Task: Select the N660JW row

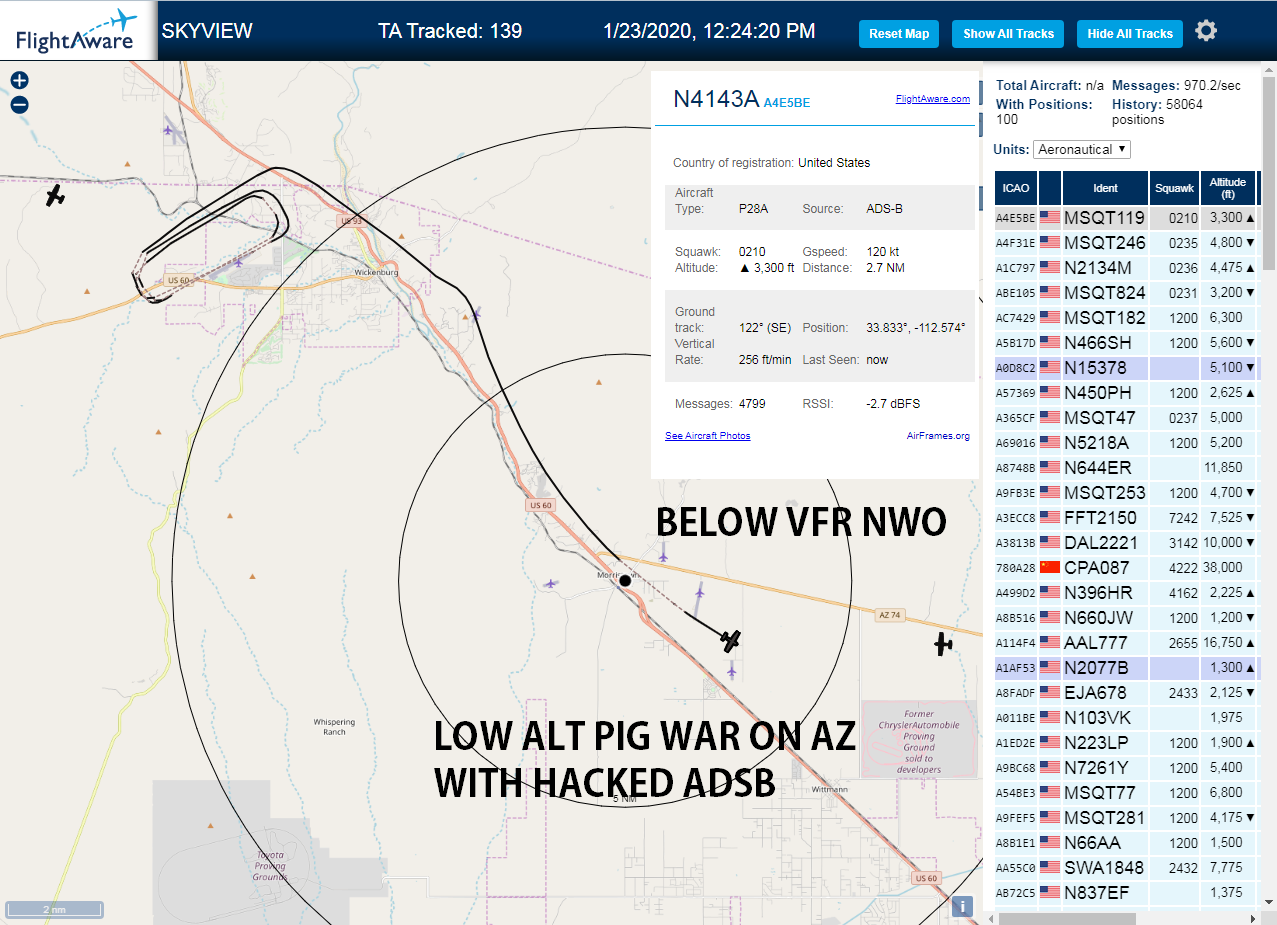Action: click(x=1126, y=617)
